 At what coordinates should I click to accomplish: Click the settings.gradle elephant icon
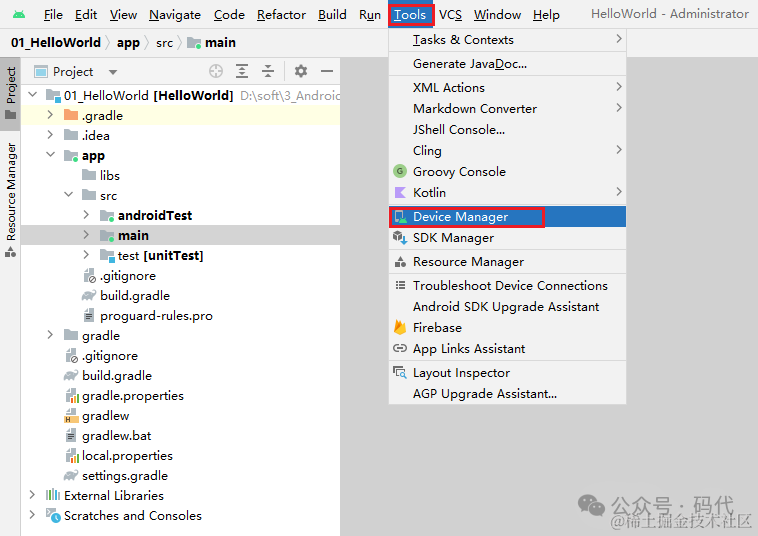pos(71,476)
